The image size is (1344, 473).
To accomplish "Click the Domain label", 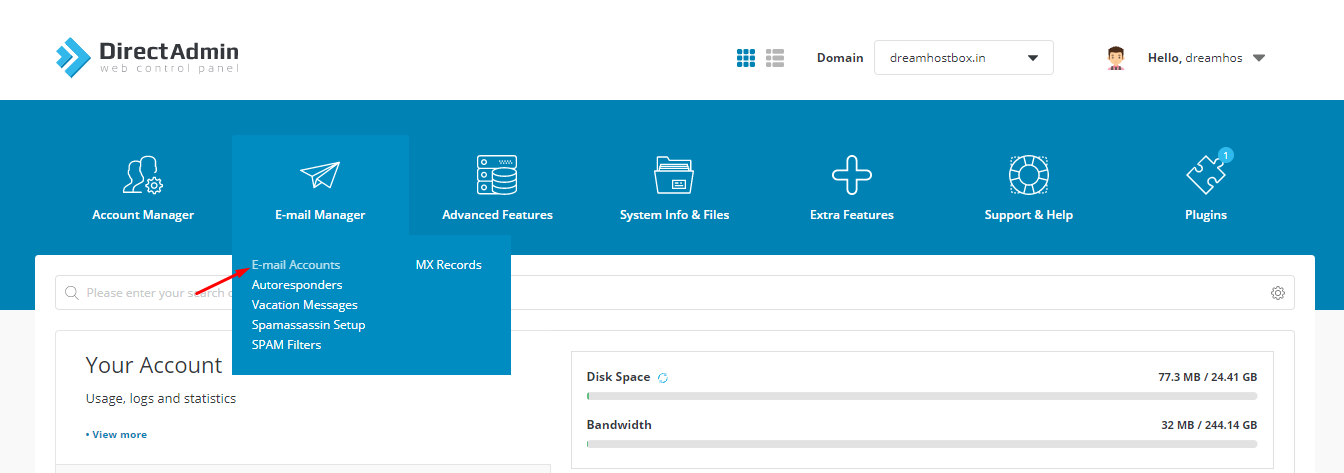I will [x=840, y=58].
